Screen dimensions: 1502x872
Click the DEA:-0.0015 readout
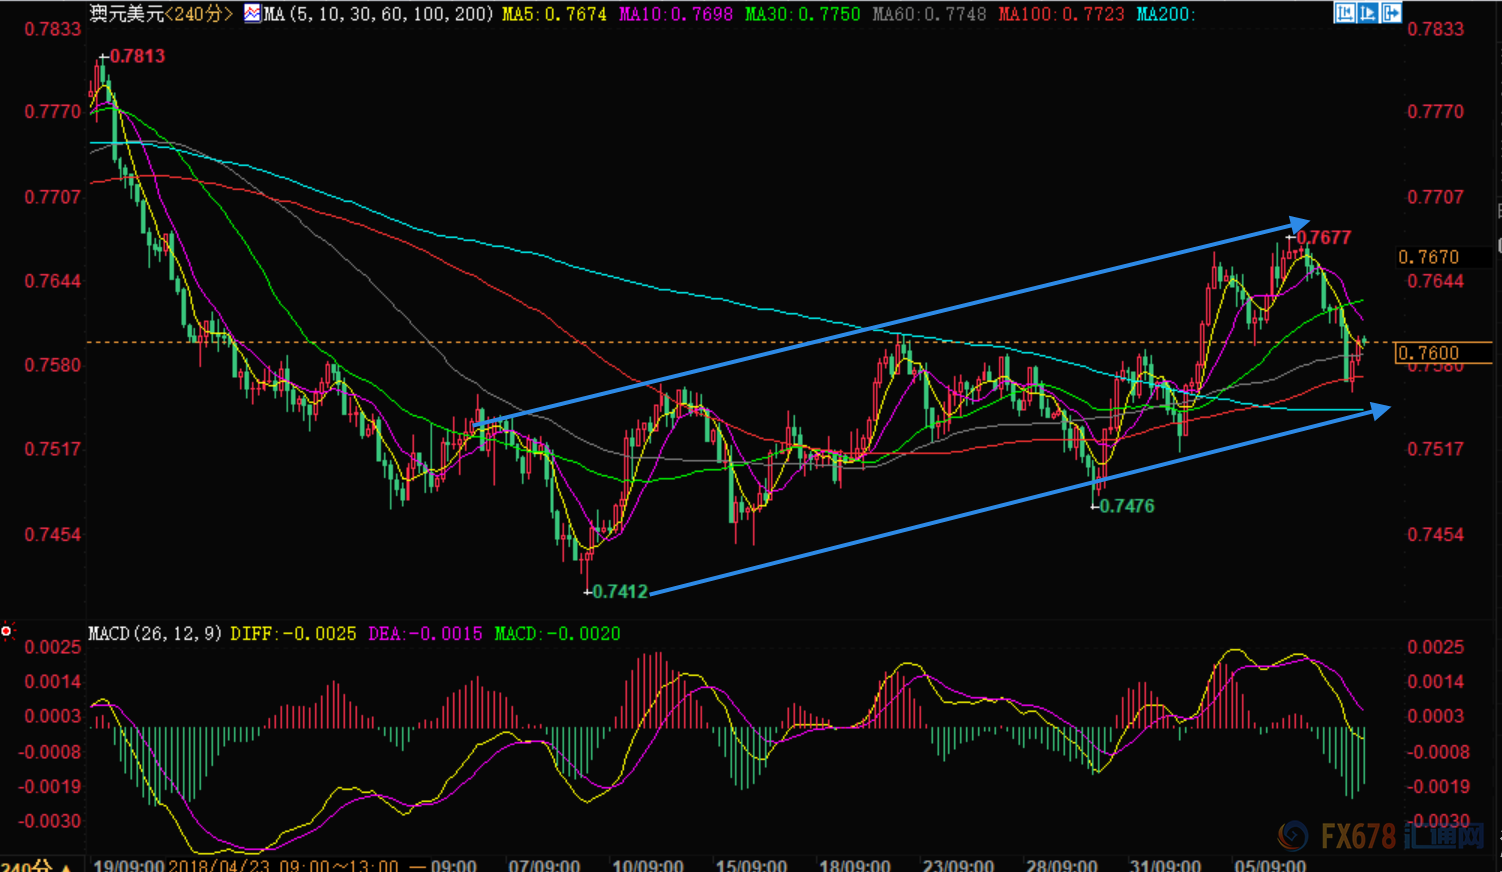pyautogui.click(x=425, y=633)
